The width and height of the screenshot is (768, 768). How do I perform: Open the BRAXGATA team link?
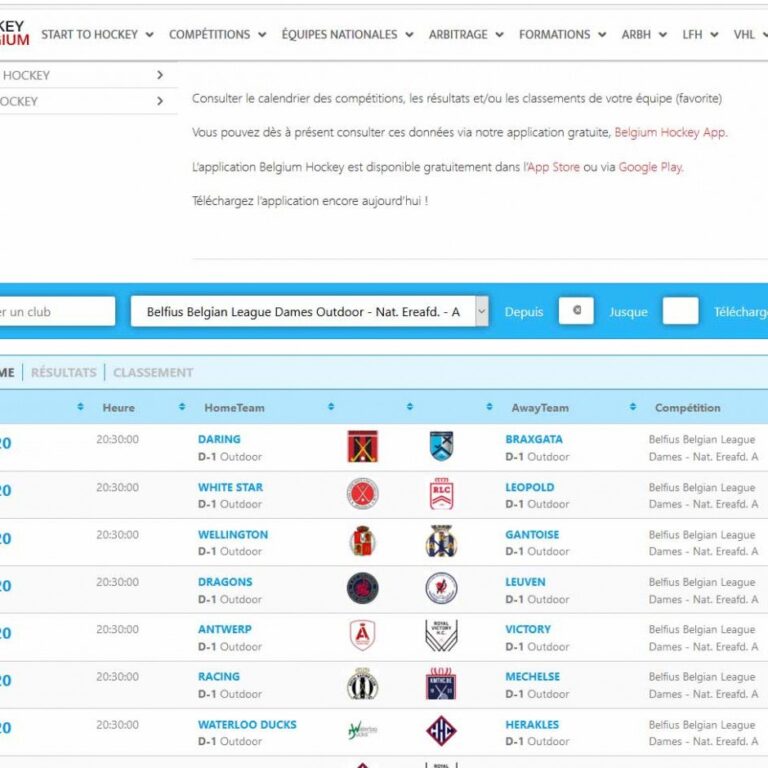pos(534,439)
